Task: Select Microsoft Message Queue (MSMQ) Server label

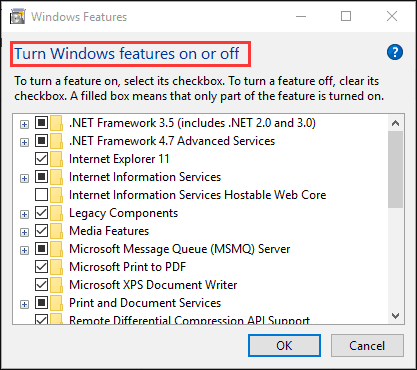Action: point(180,249)
